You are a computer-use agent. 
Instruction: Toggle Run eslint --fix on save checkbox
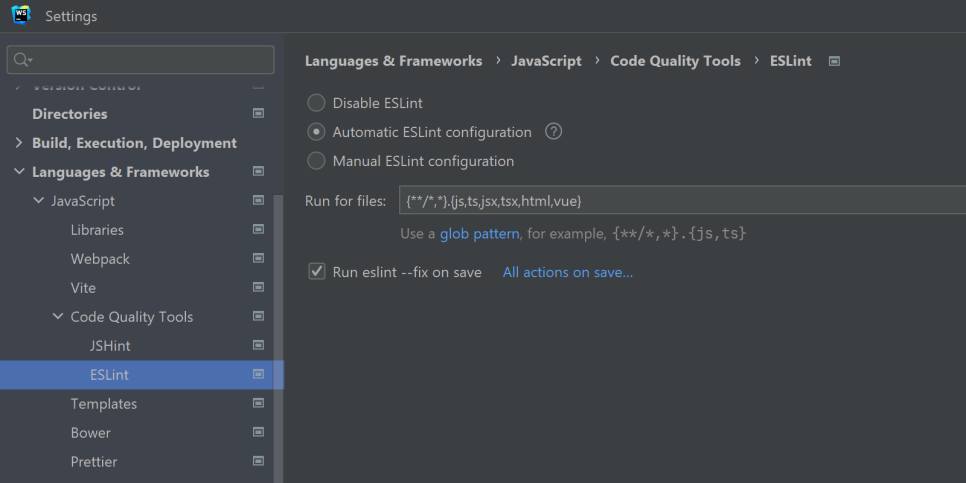point(317,272)
